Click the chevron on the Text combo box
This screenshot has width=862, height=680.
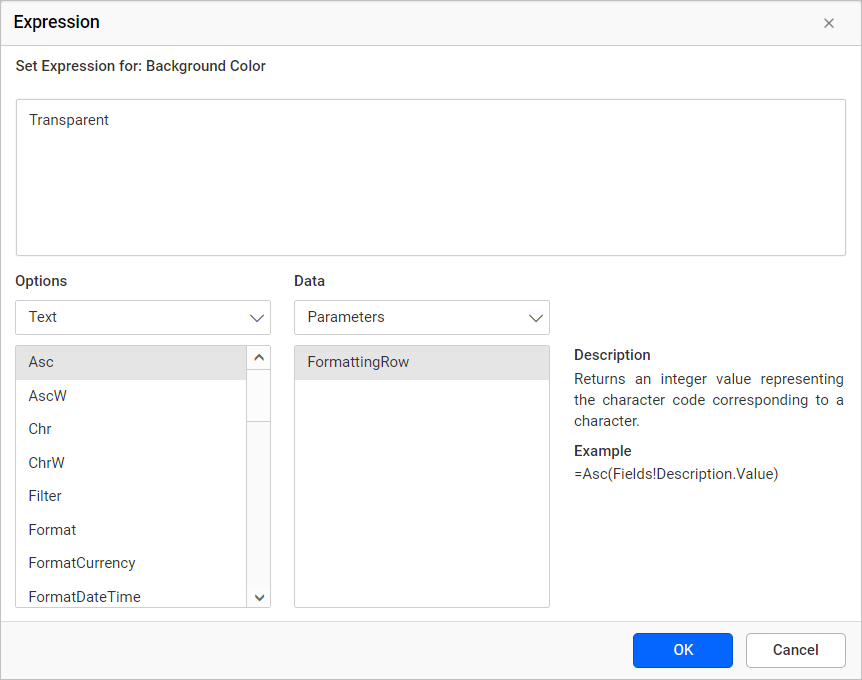[257, 317]
